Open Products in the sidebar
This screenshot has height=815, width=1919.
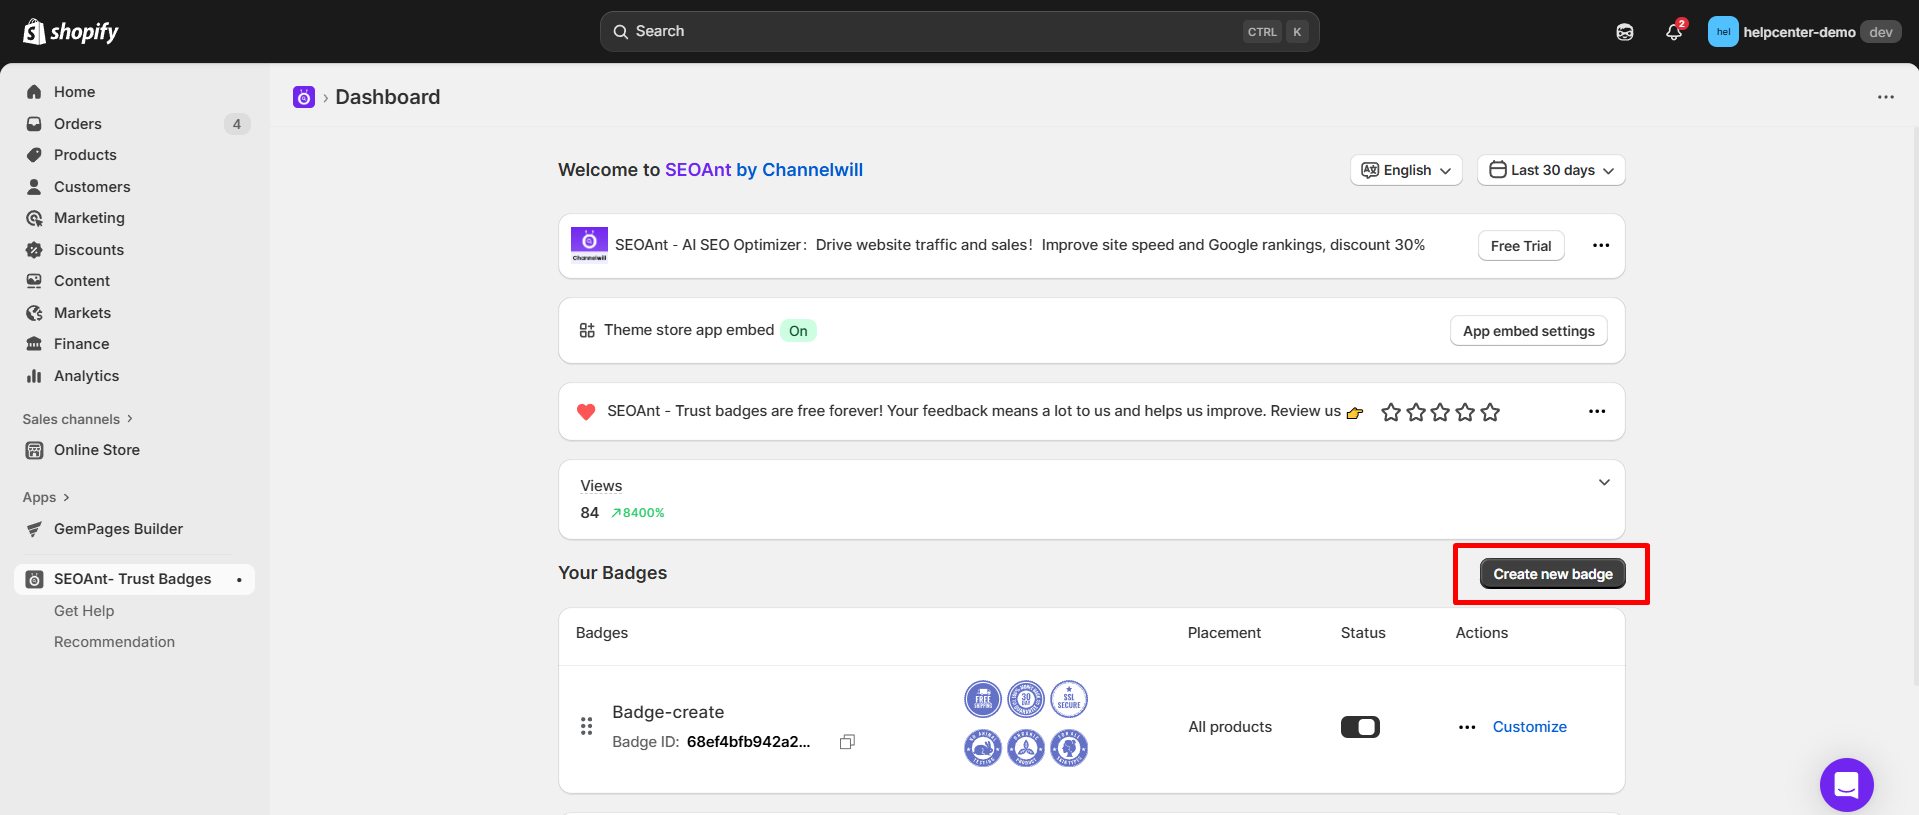coord(85,155)
